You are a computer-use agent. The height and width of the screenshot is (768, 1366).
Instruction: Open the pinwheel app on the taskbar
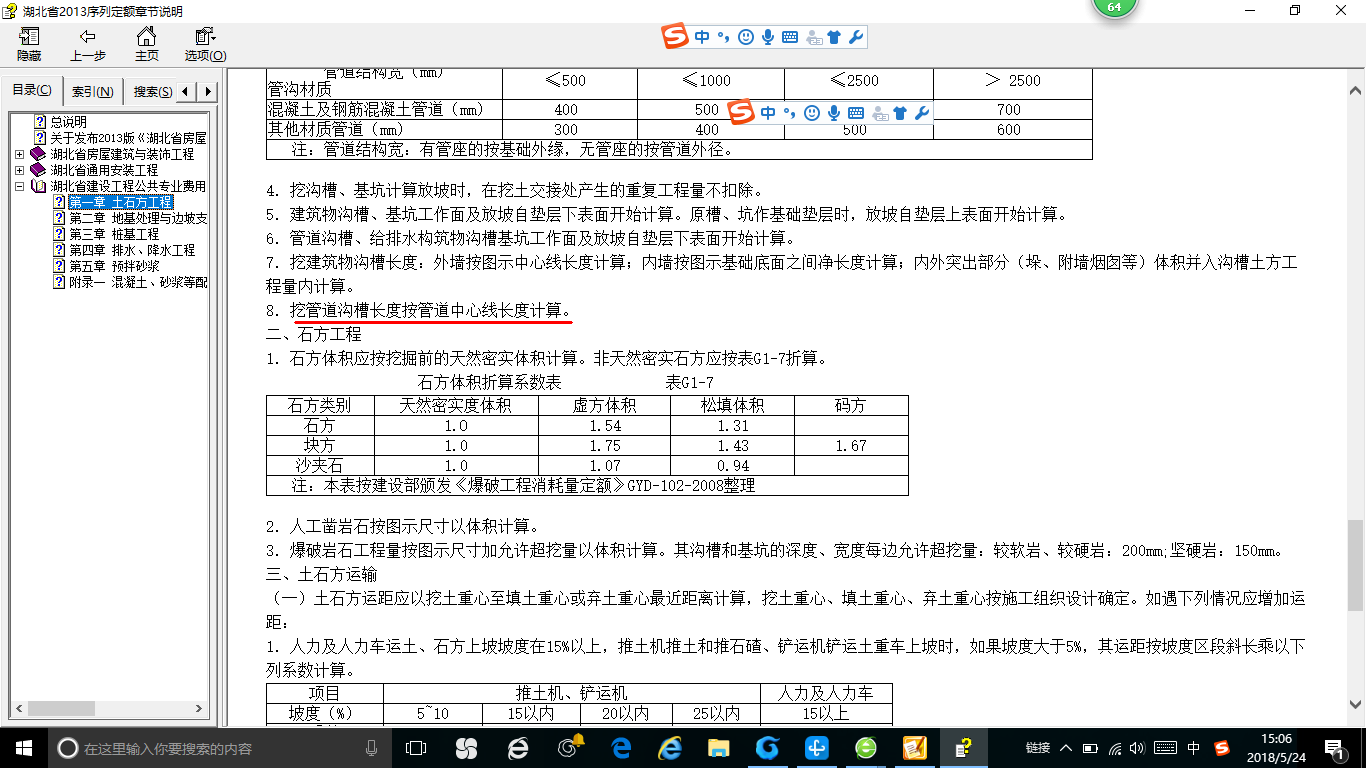pos(466,748)
